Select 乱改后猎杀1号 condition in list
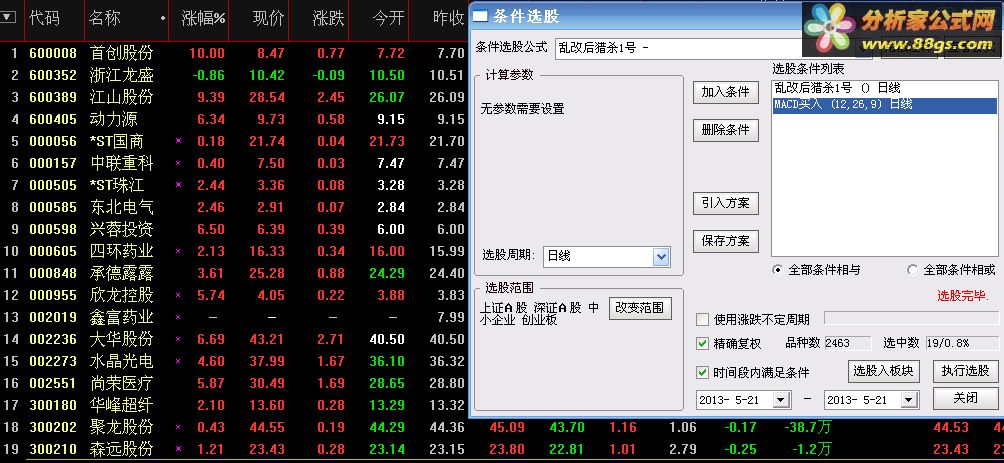 point(884,88)
